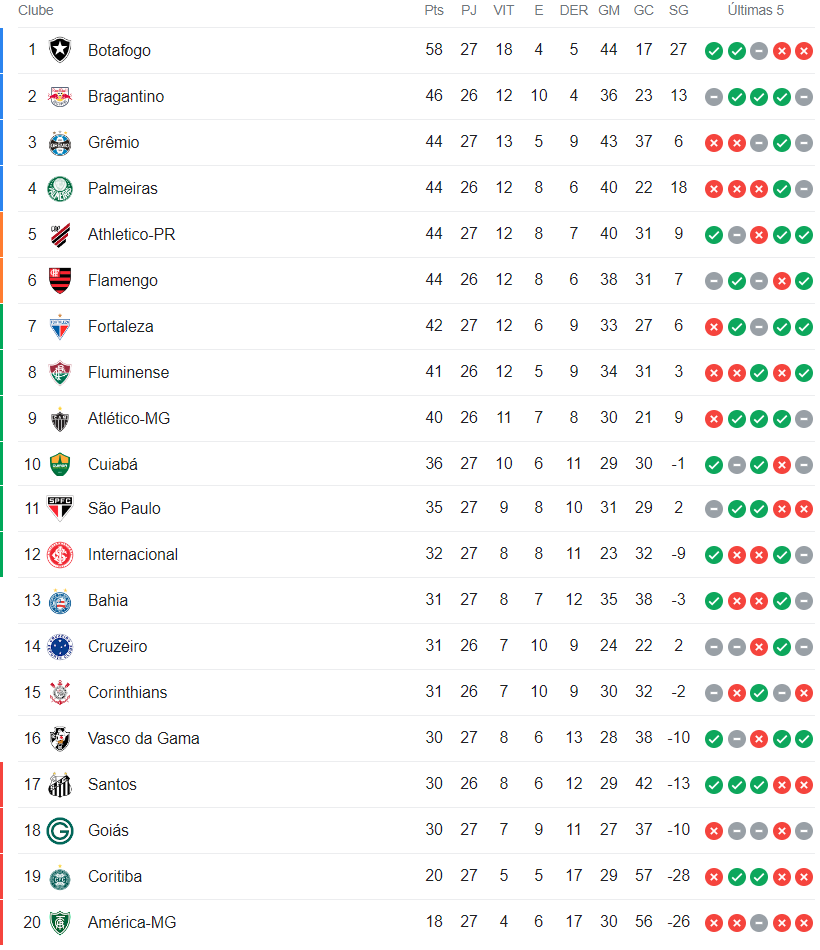820x950 pixels.
Task: Click the Bragantino club crest icon
Action: point(60,96)
